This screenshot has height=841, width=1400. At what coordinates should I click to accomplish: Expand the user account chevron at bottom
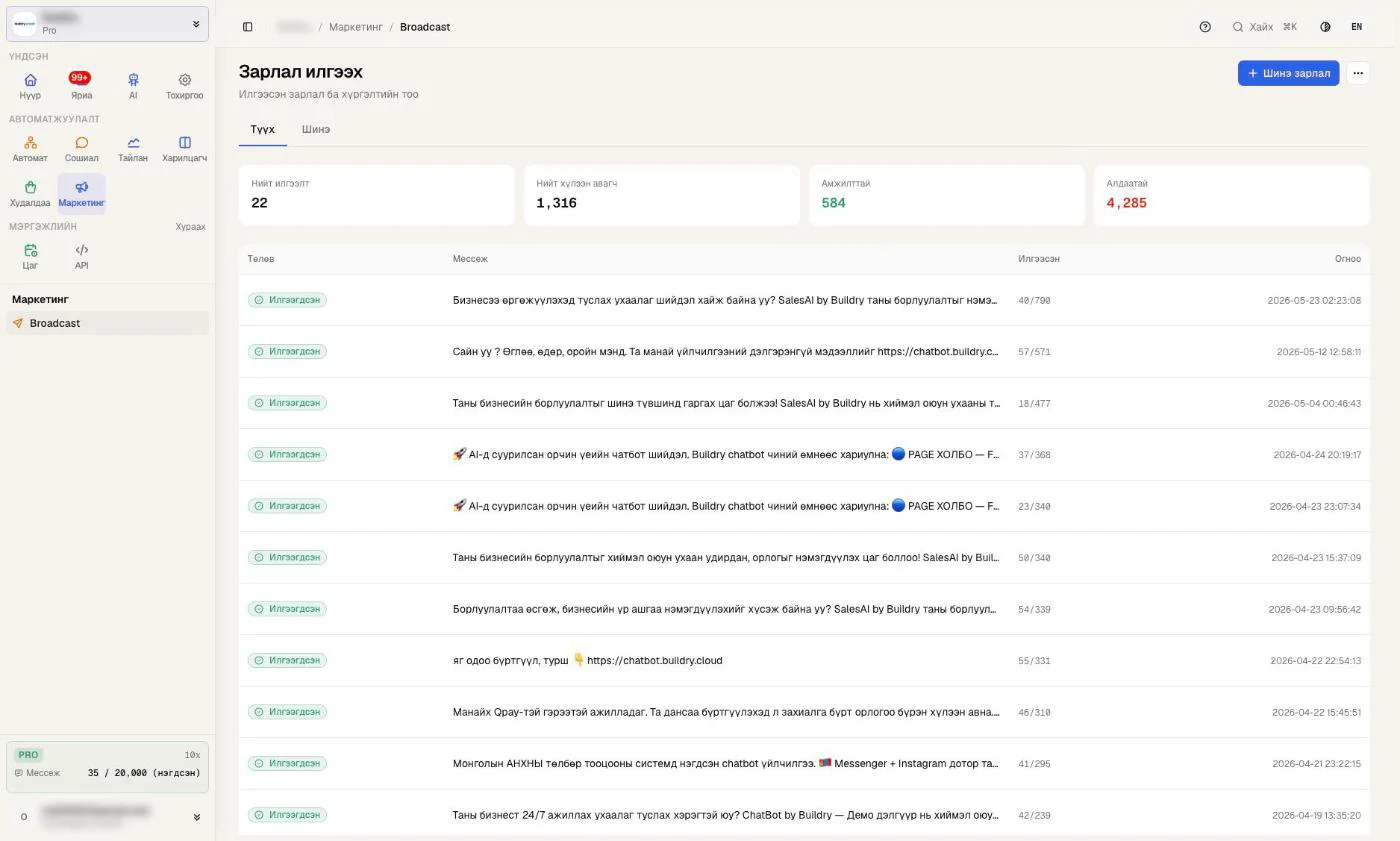coord(196,817)
